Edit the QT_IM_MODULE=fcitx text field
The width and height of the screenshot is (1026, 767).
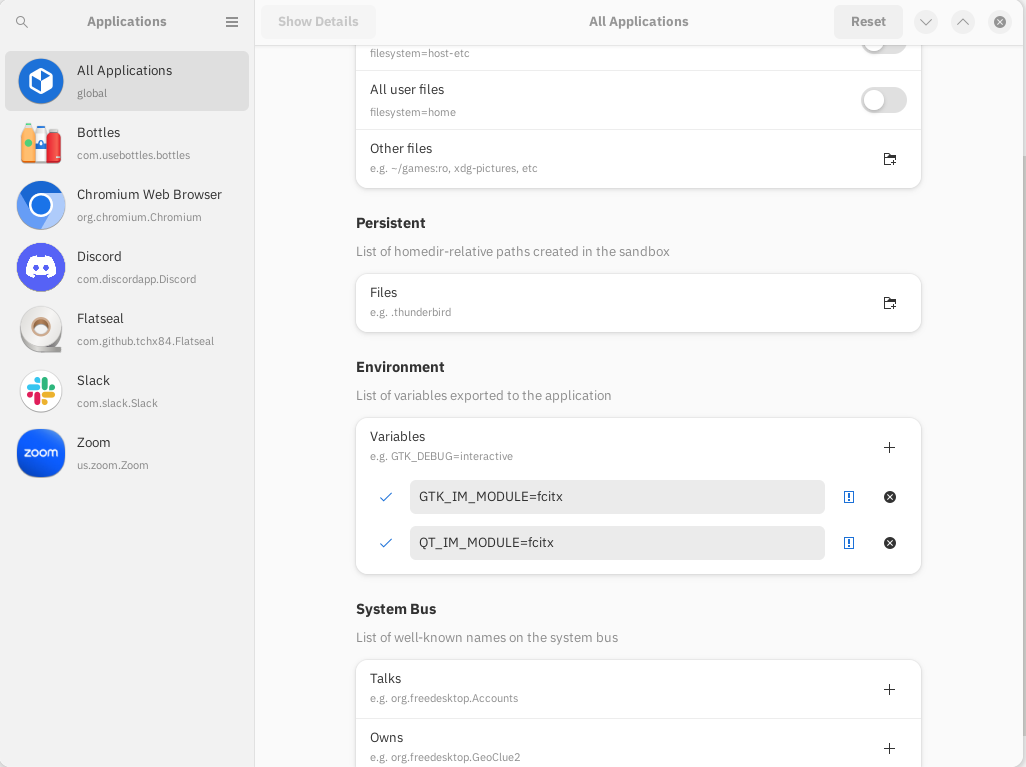617,543
